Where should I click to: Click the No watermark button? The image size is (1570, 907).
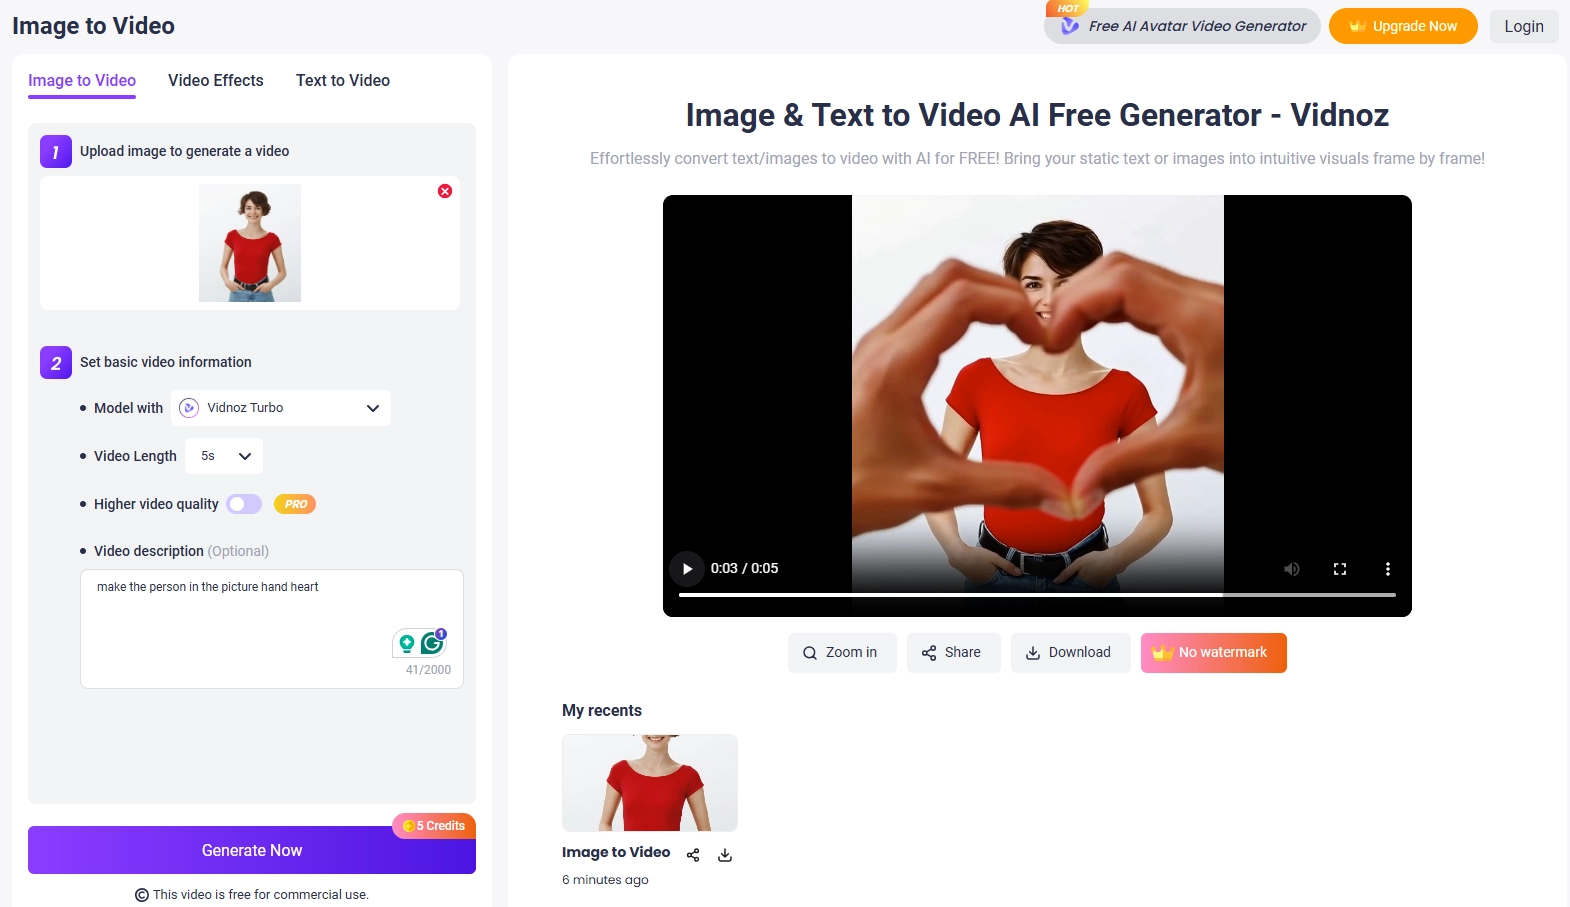coord(1214,653)
